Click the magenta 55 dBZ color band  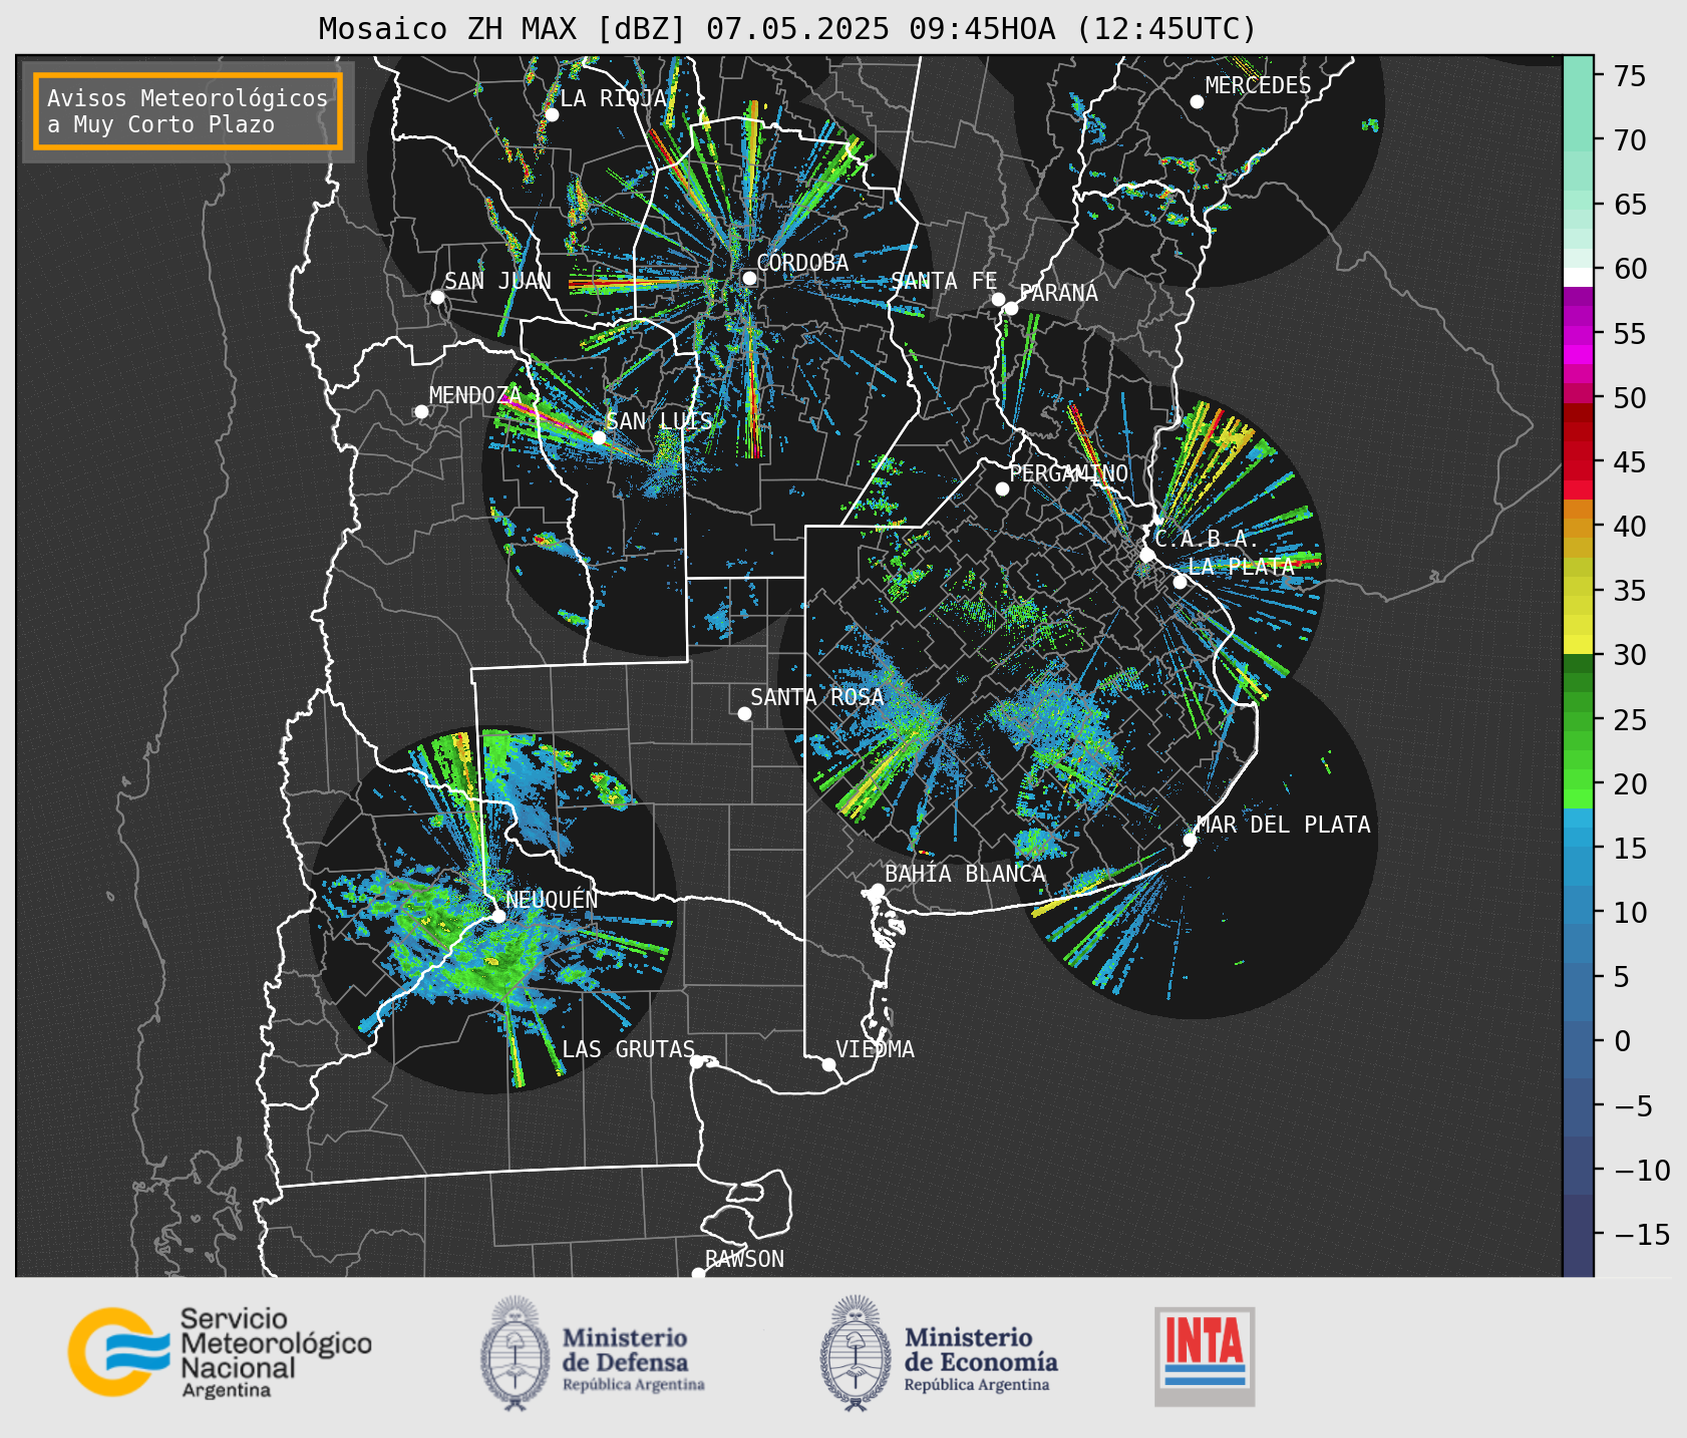pos(1578,333)
